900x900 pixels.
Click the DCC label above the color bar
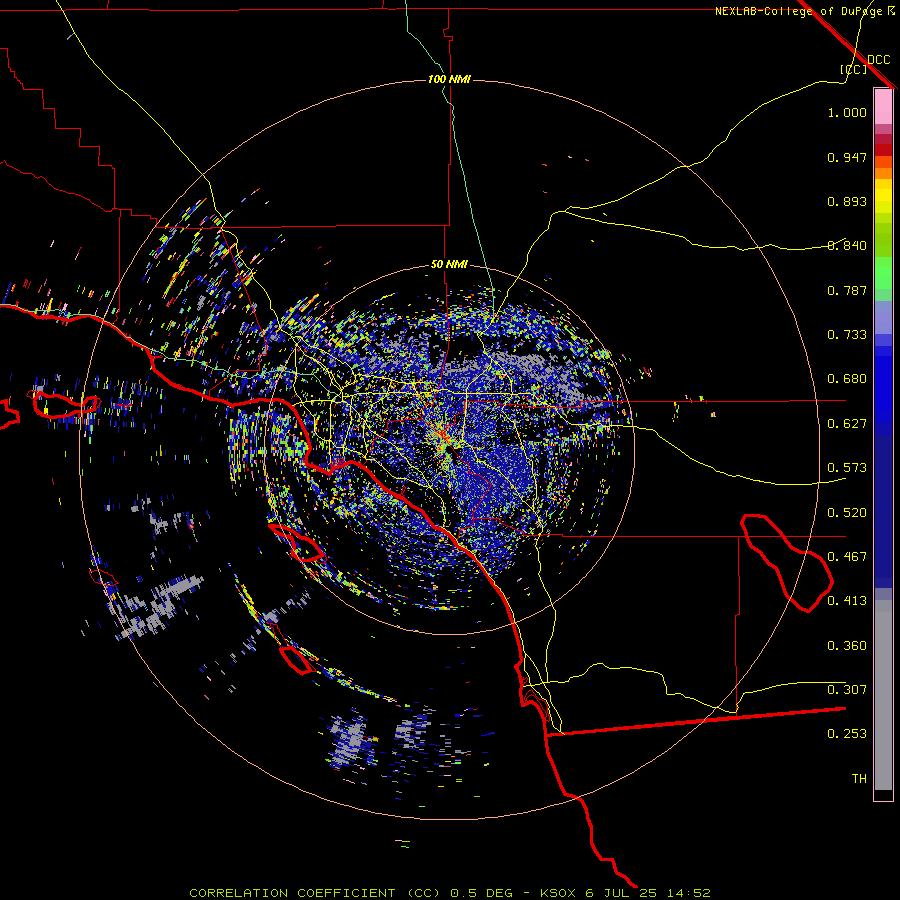(878, 60)
